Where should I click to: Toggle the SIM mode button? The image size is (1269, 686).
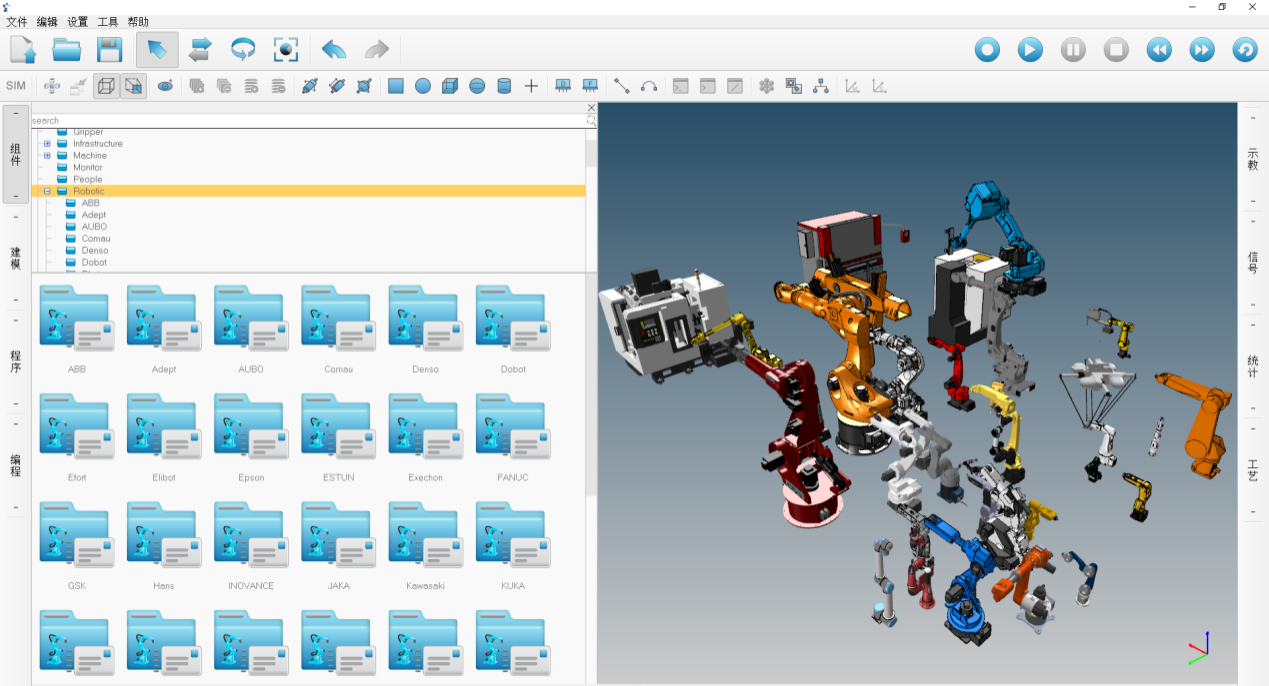pos(16,86)
